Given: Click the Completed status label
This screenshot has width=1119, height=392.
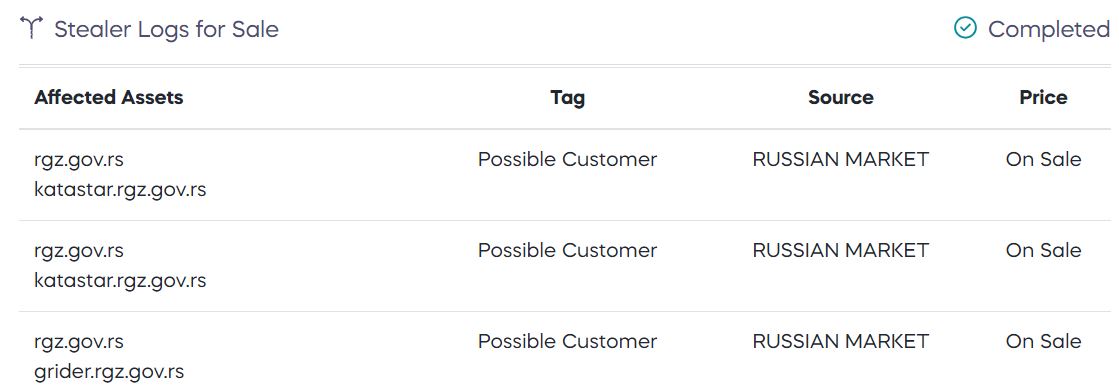Looking at the screenshot, I should pos(1049,29).
